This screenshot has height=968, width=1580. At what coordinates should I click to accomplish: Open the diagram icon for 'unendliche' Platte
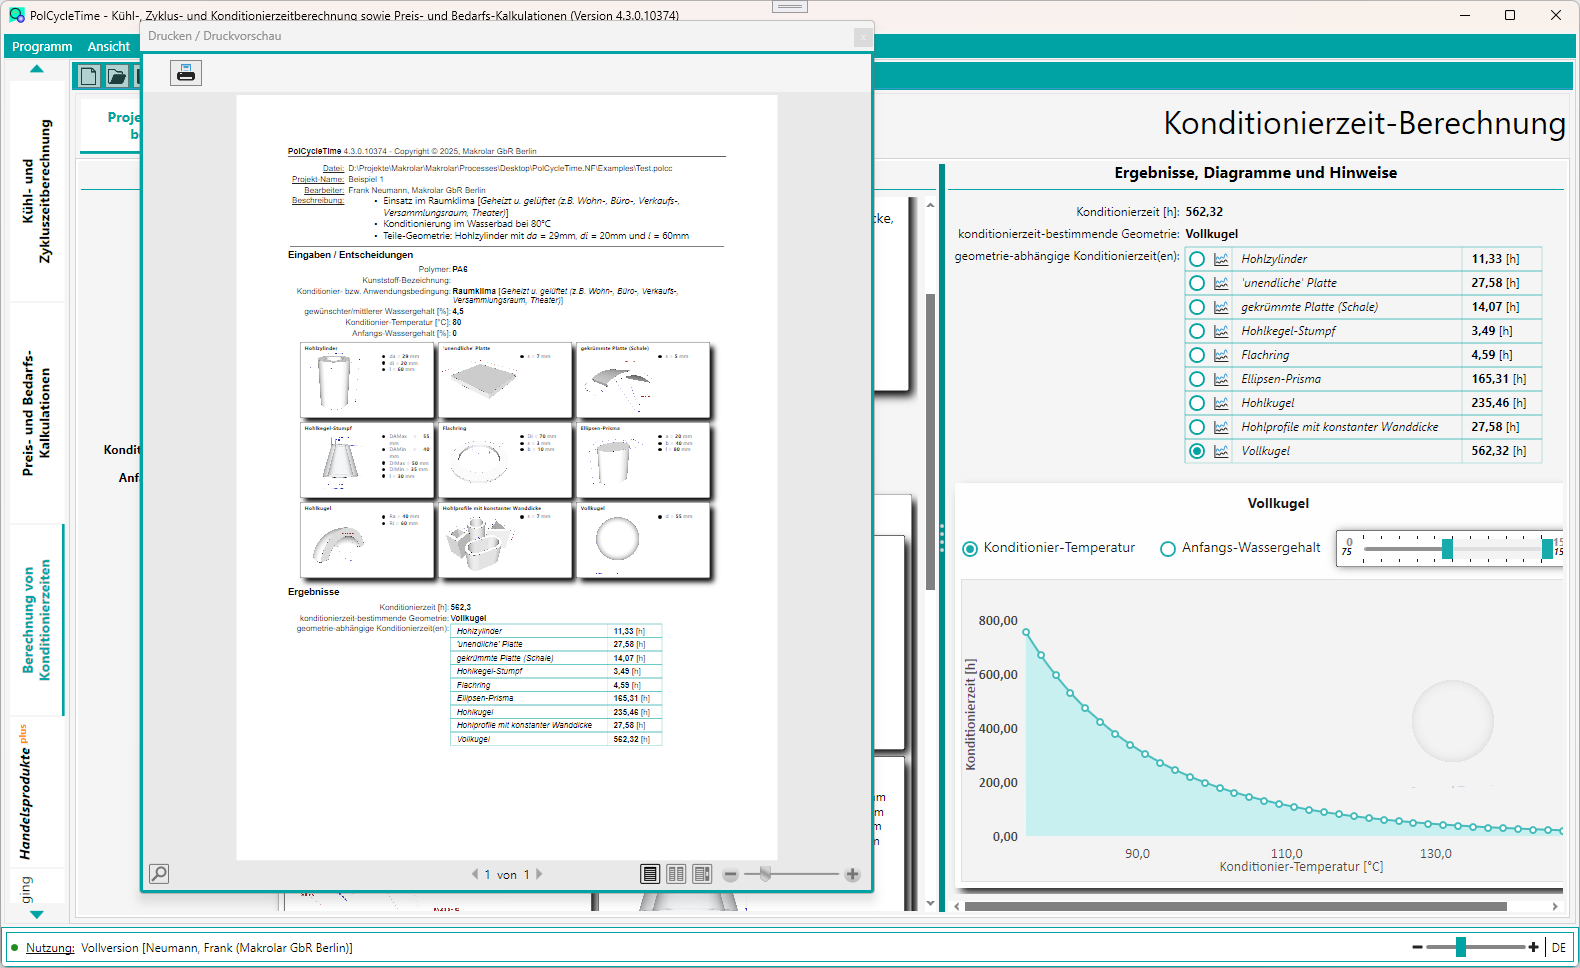tap(1221, 283)
